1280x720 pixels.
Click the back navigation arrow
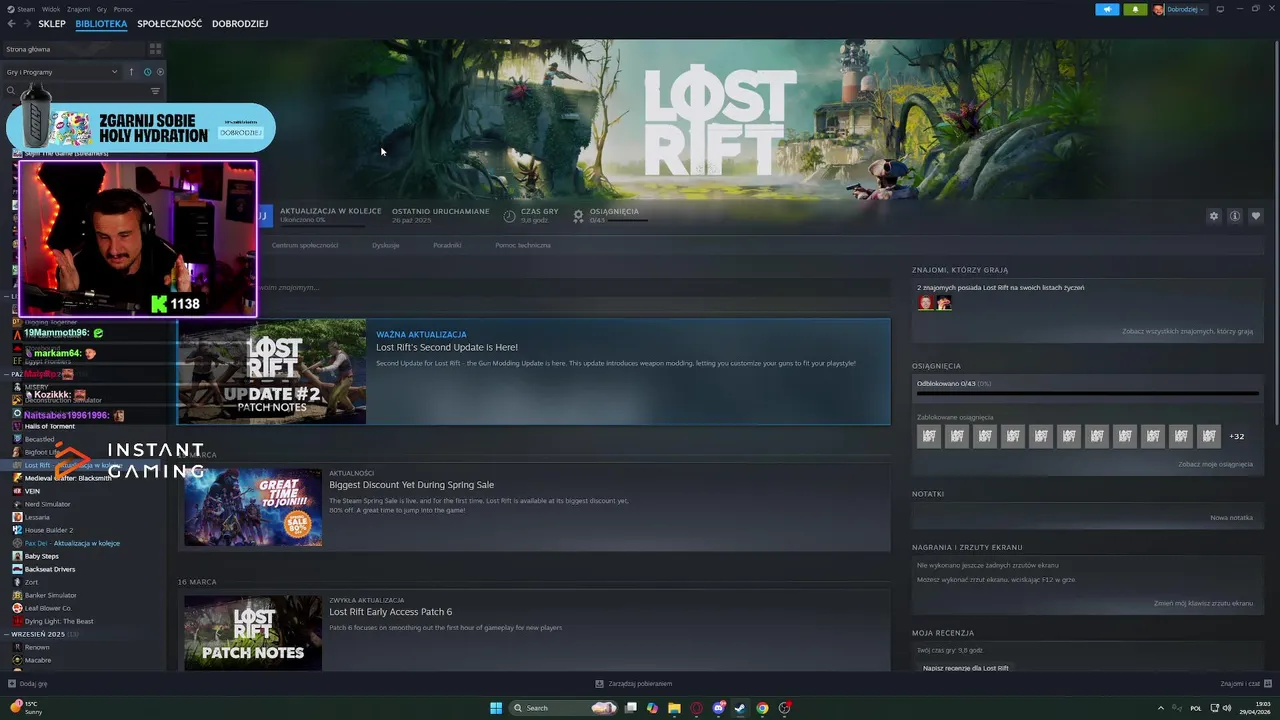(x=12, y=24)
